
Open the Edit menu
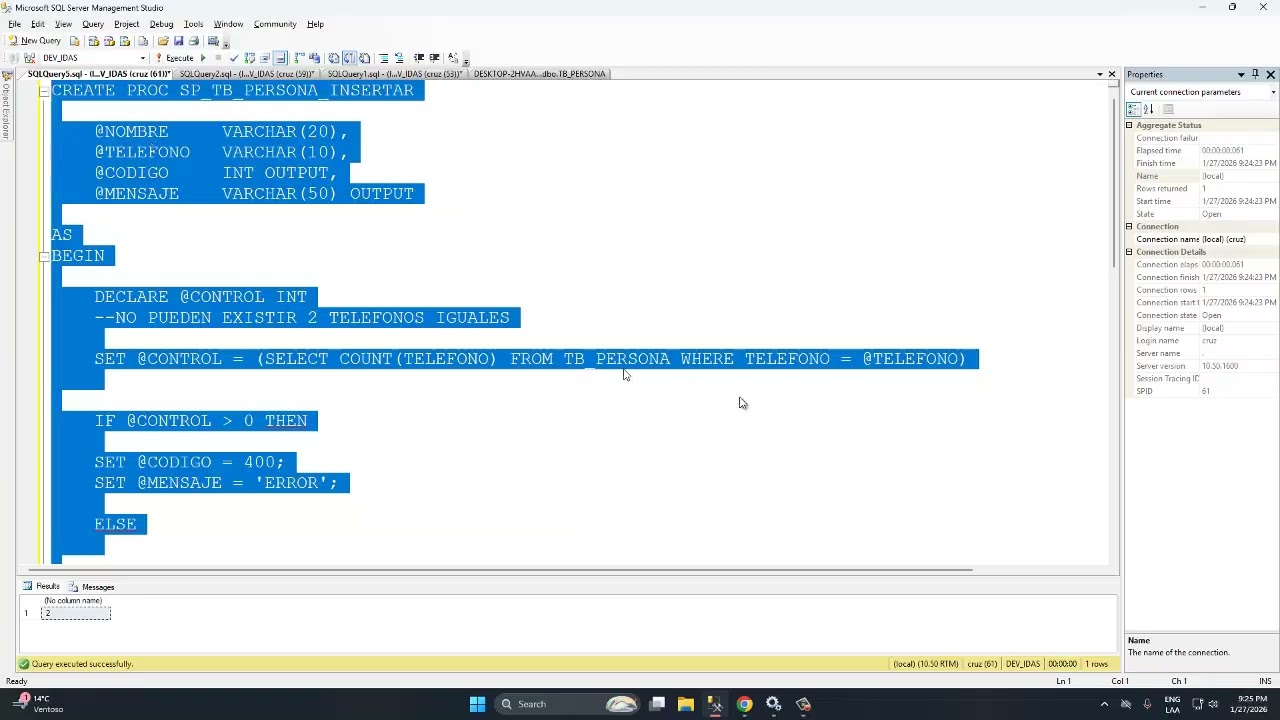tap(37, 24)
